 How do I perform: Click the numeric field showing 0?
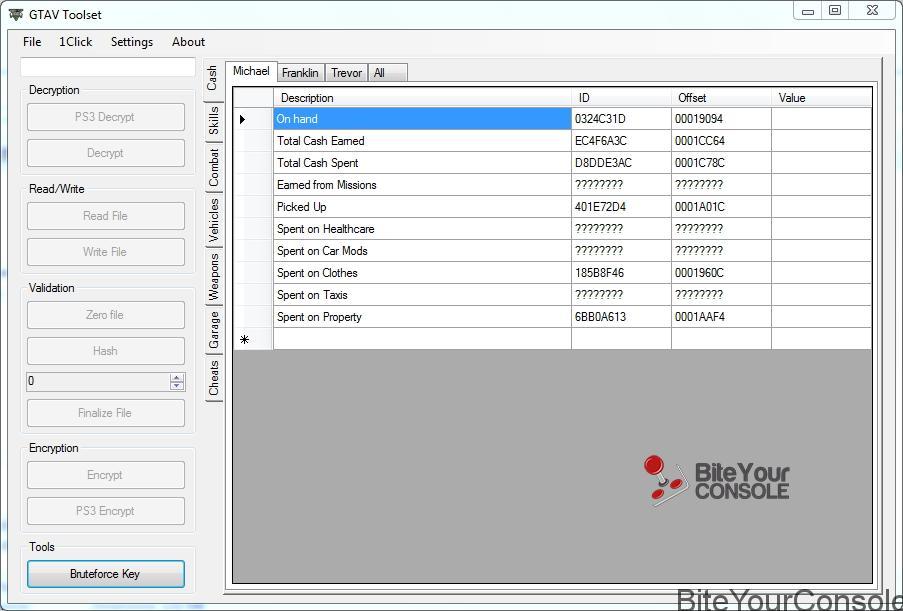(x=98, y=381)
